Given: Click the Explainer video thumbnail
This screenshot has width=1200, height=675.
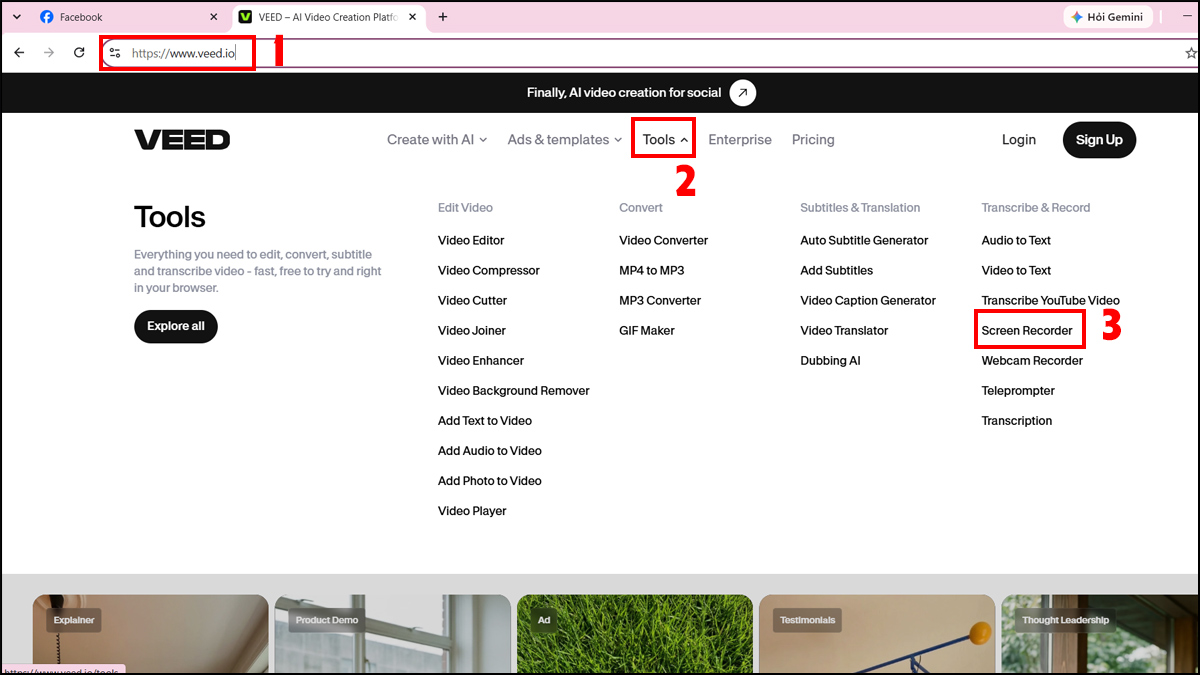Looking at the screenshot, I should (150, 633).
